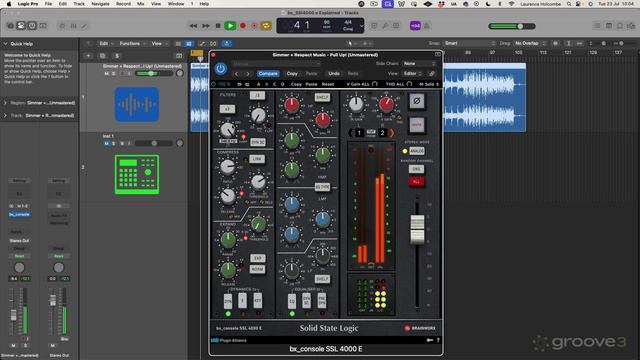
Task: Open the Mixer button in control bar
Action: (x=73, y=26)
